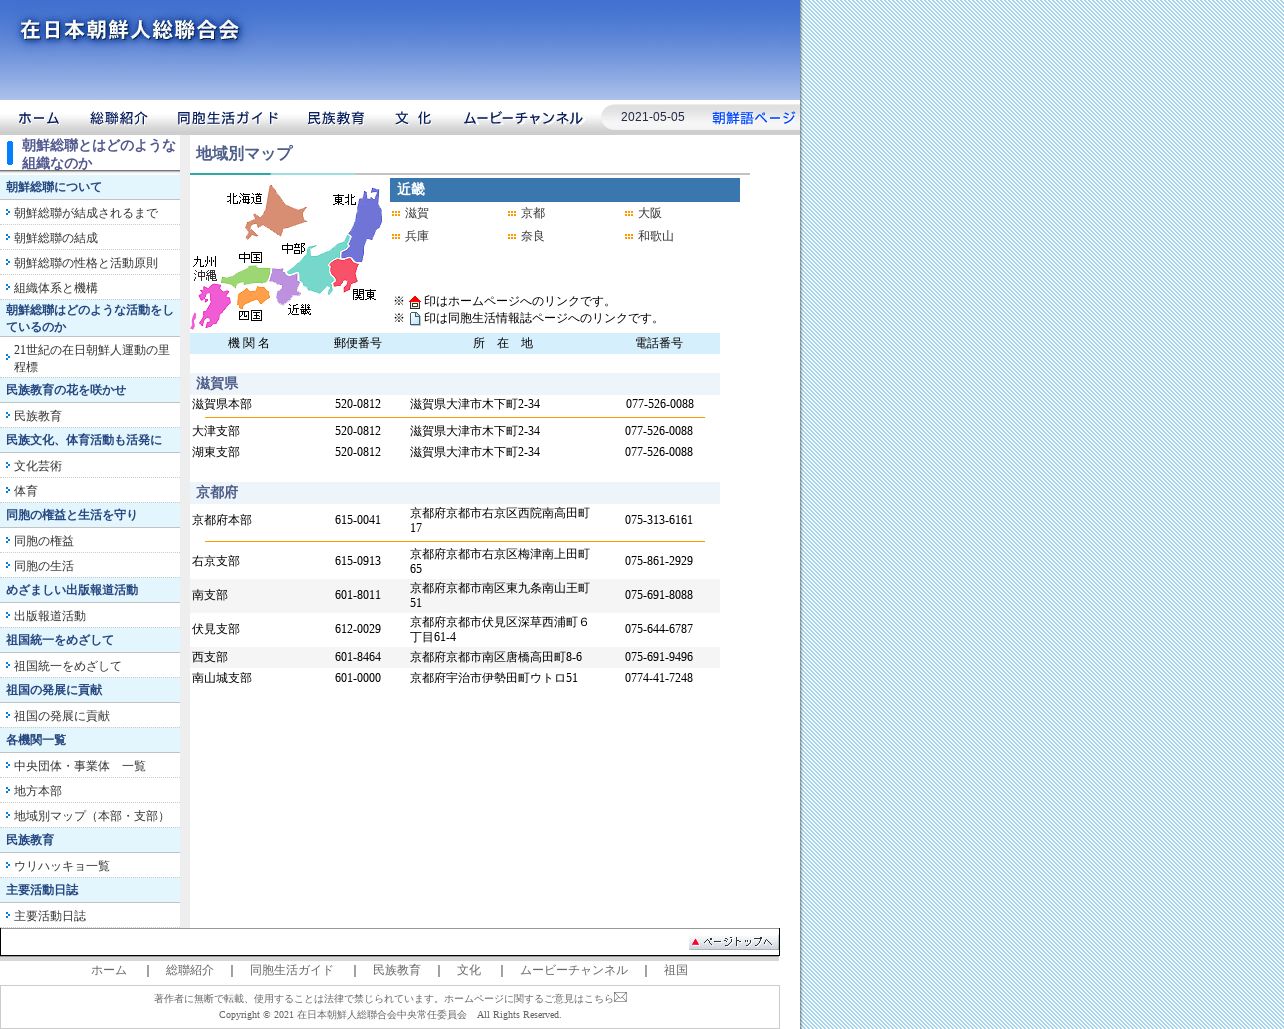Viewport: 1284px width, 1029px height.
Task: Open the 同胞生活ガイド navigation menu
Action: pos(228,118)
